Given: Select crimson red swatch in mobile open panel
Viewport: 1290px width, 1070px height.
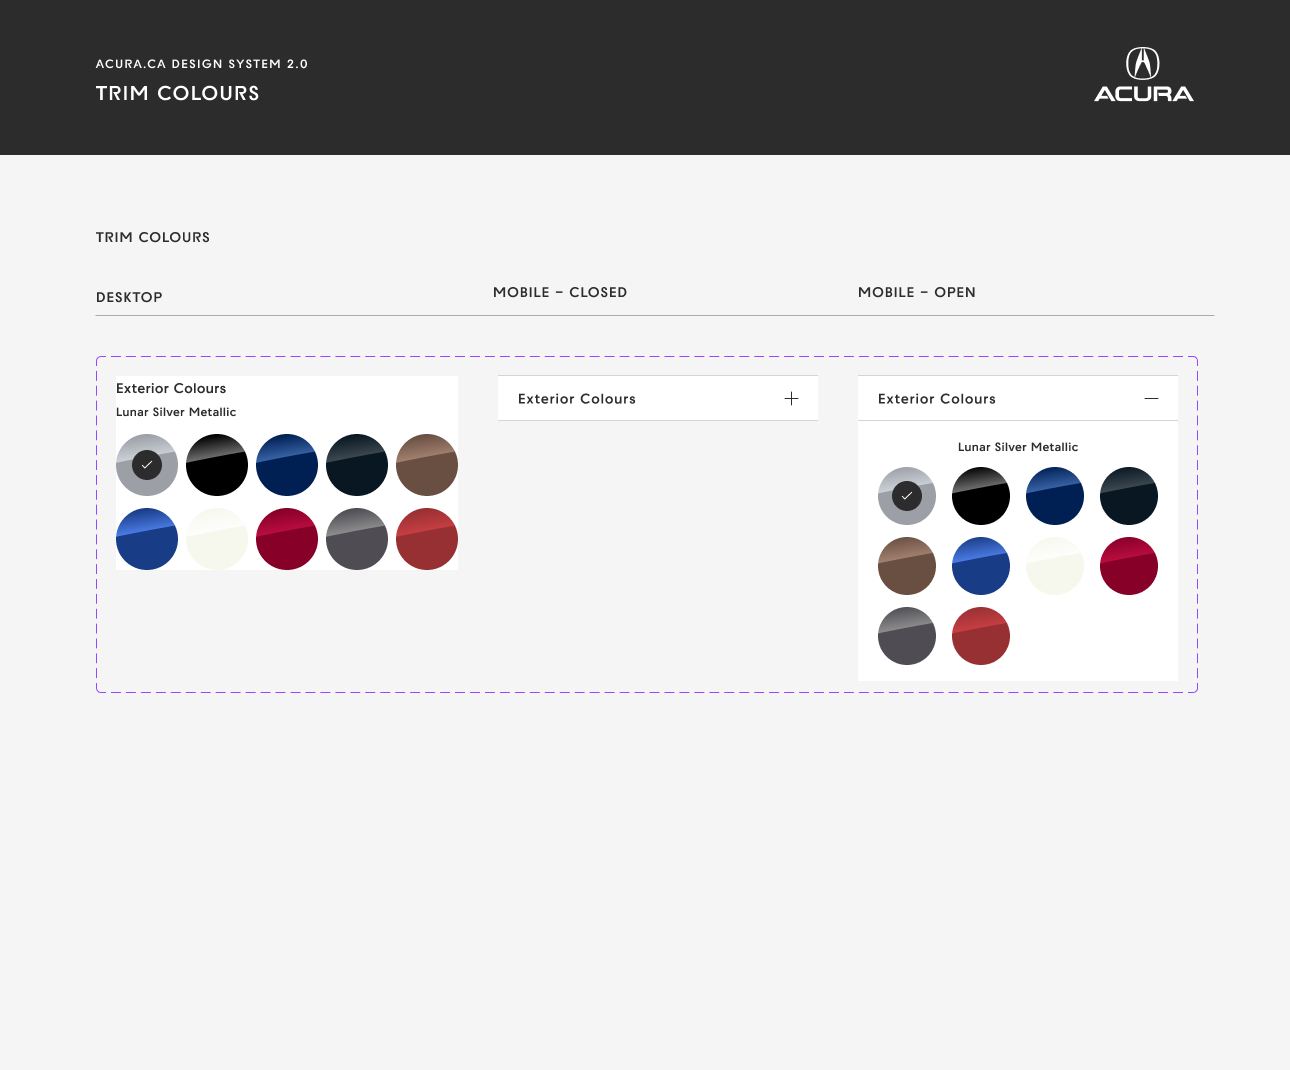Looking at the screenshot, I should 1129,566.
